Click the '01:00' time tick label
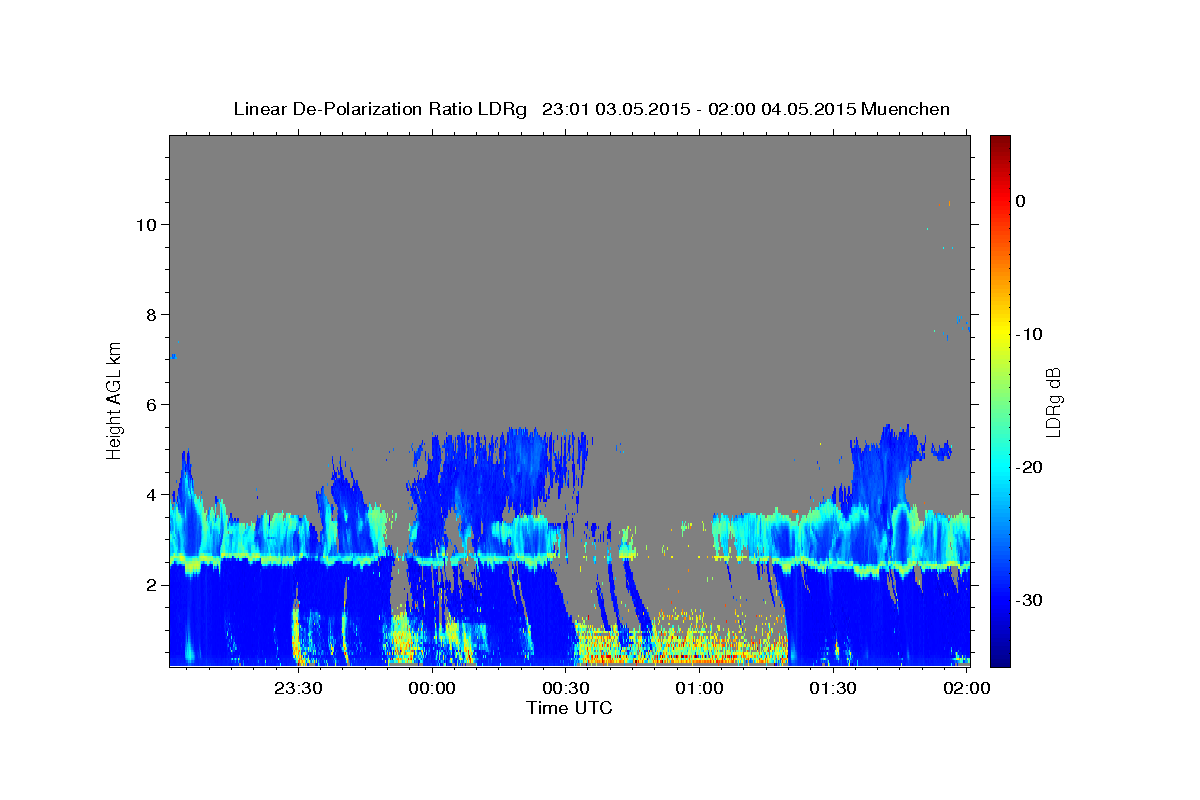 pyautogui.click(x=699, y=688)
